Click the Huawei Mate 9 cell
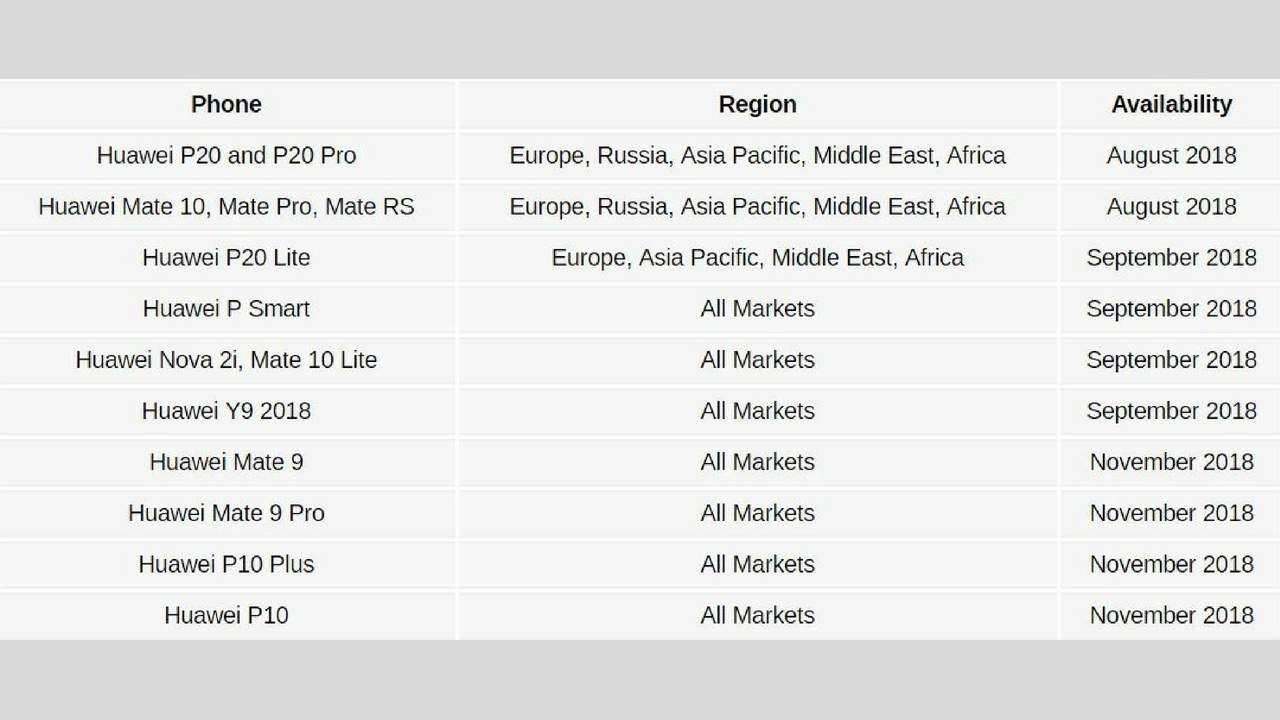Screen dimensions: 1280x720 (x=227, y=461)
